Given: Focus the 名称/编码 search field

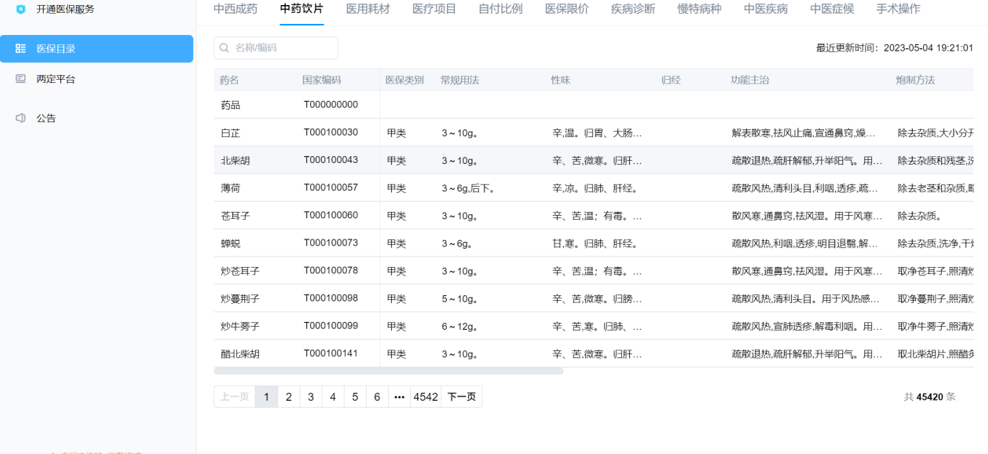Looking at the screenshot, I should 276,48.
